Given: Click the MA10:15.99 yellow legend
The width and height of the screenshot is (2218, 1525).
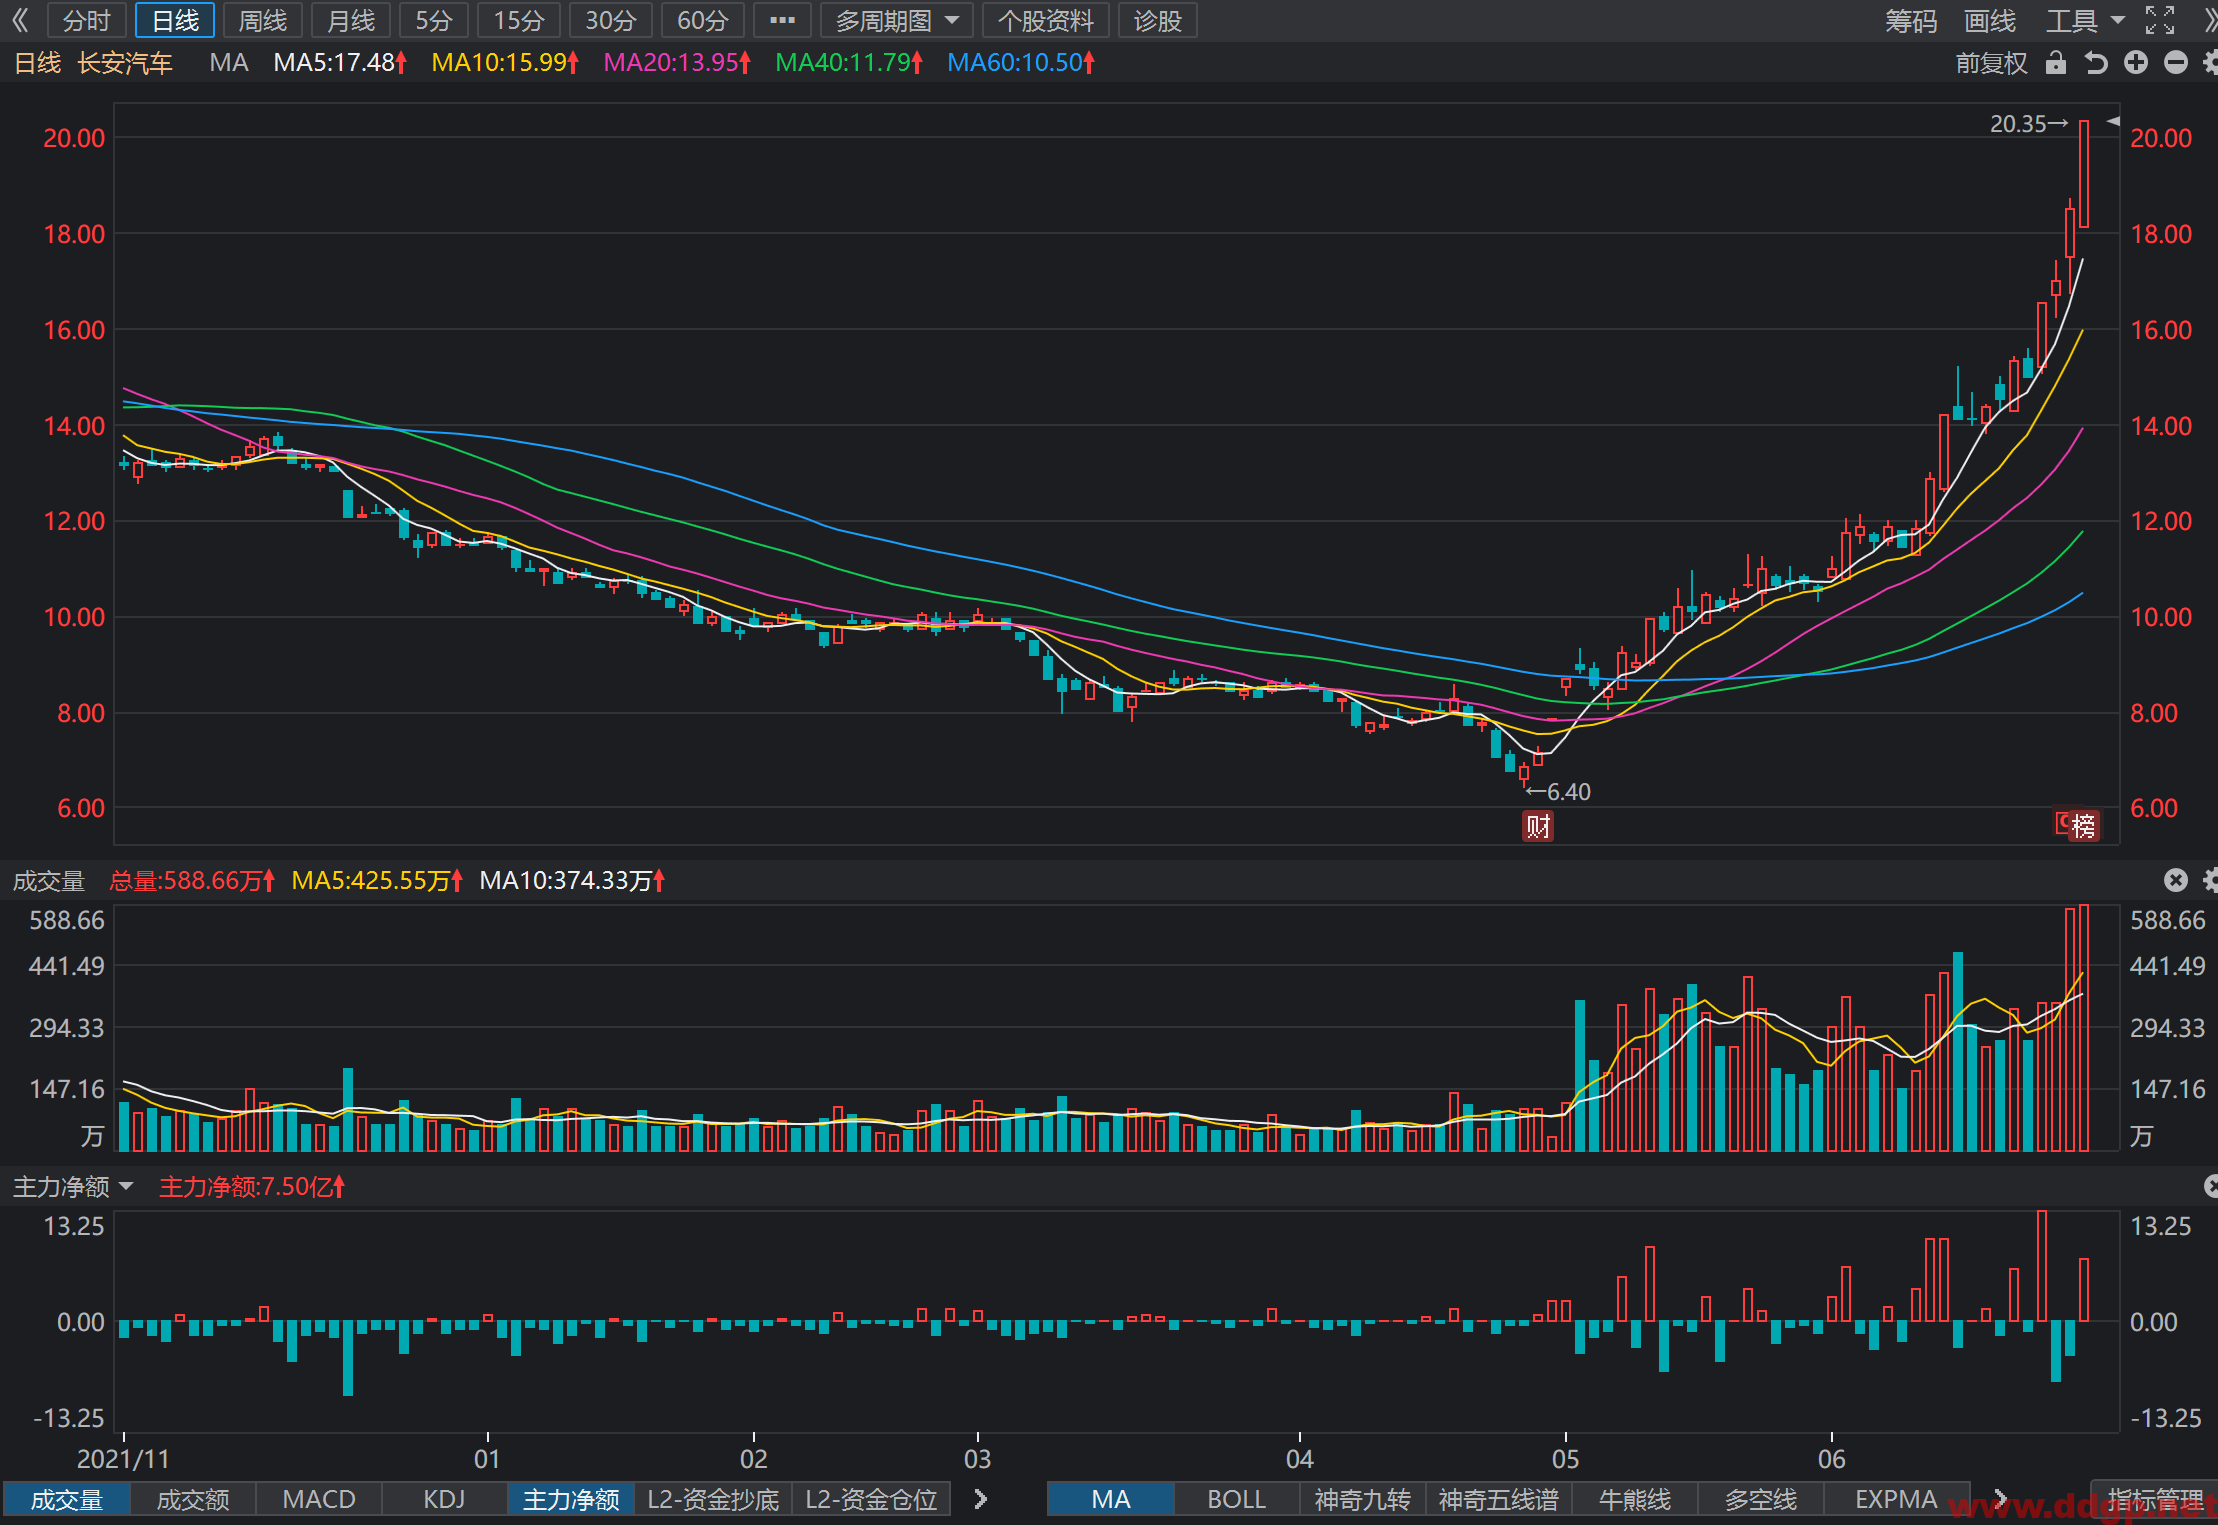Looking at the screenshot, I should click(x=505, y=63).
